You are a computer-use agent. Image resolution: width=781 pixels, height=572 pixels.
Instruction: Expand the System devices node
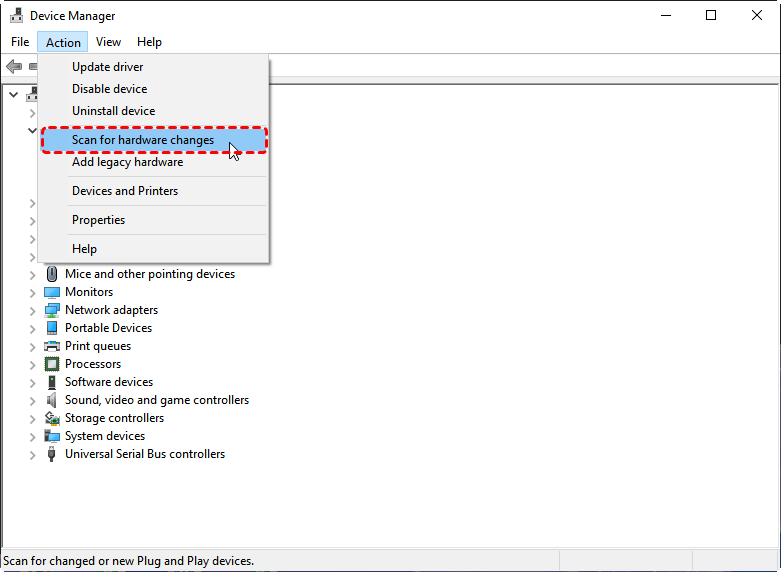pyautogui.click(x=32, y=436)
